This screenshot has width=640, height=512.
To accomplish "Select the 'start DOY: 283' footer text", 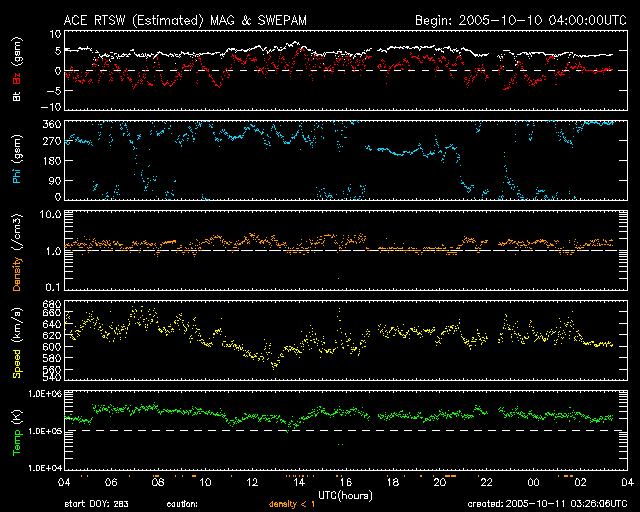I will pos(96,504).
